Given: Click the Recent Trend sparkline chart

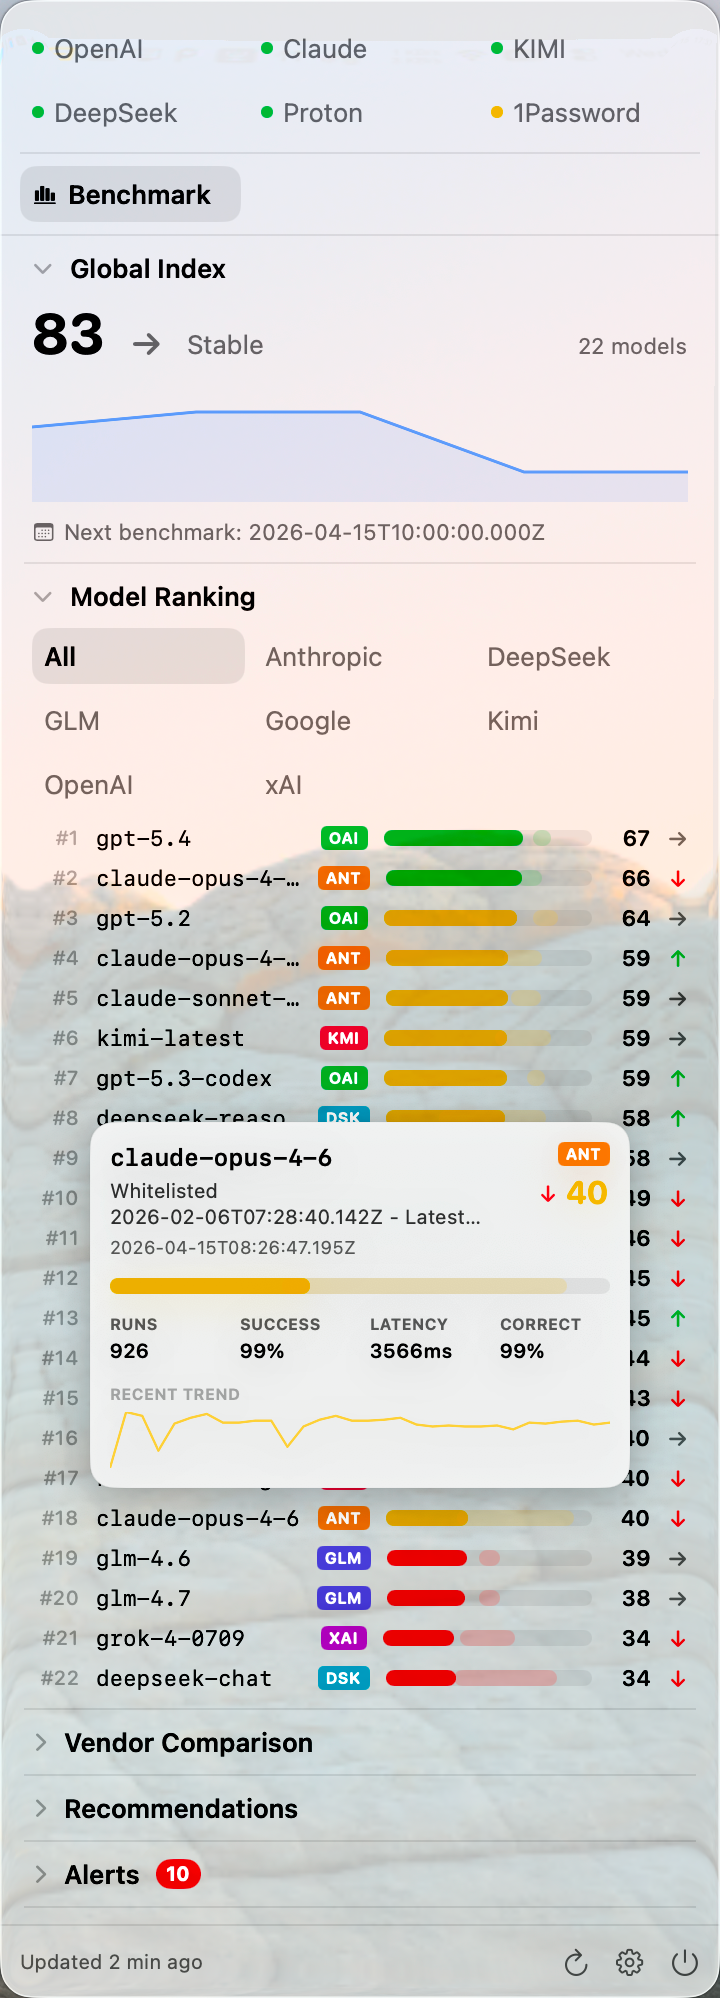Looking at the screenshot, I should 359,1430.
